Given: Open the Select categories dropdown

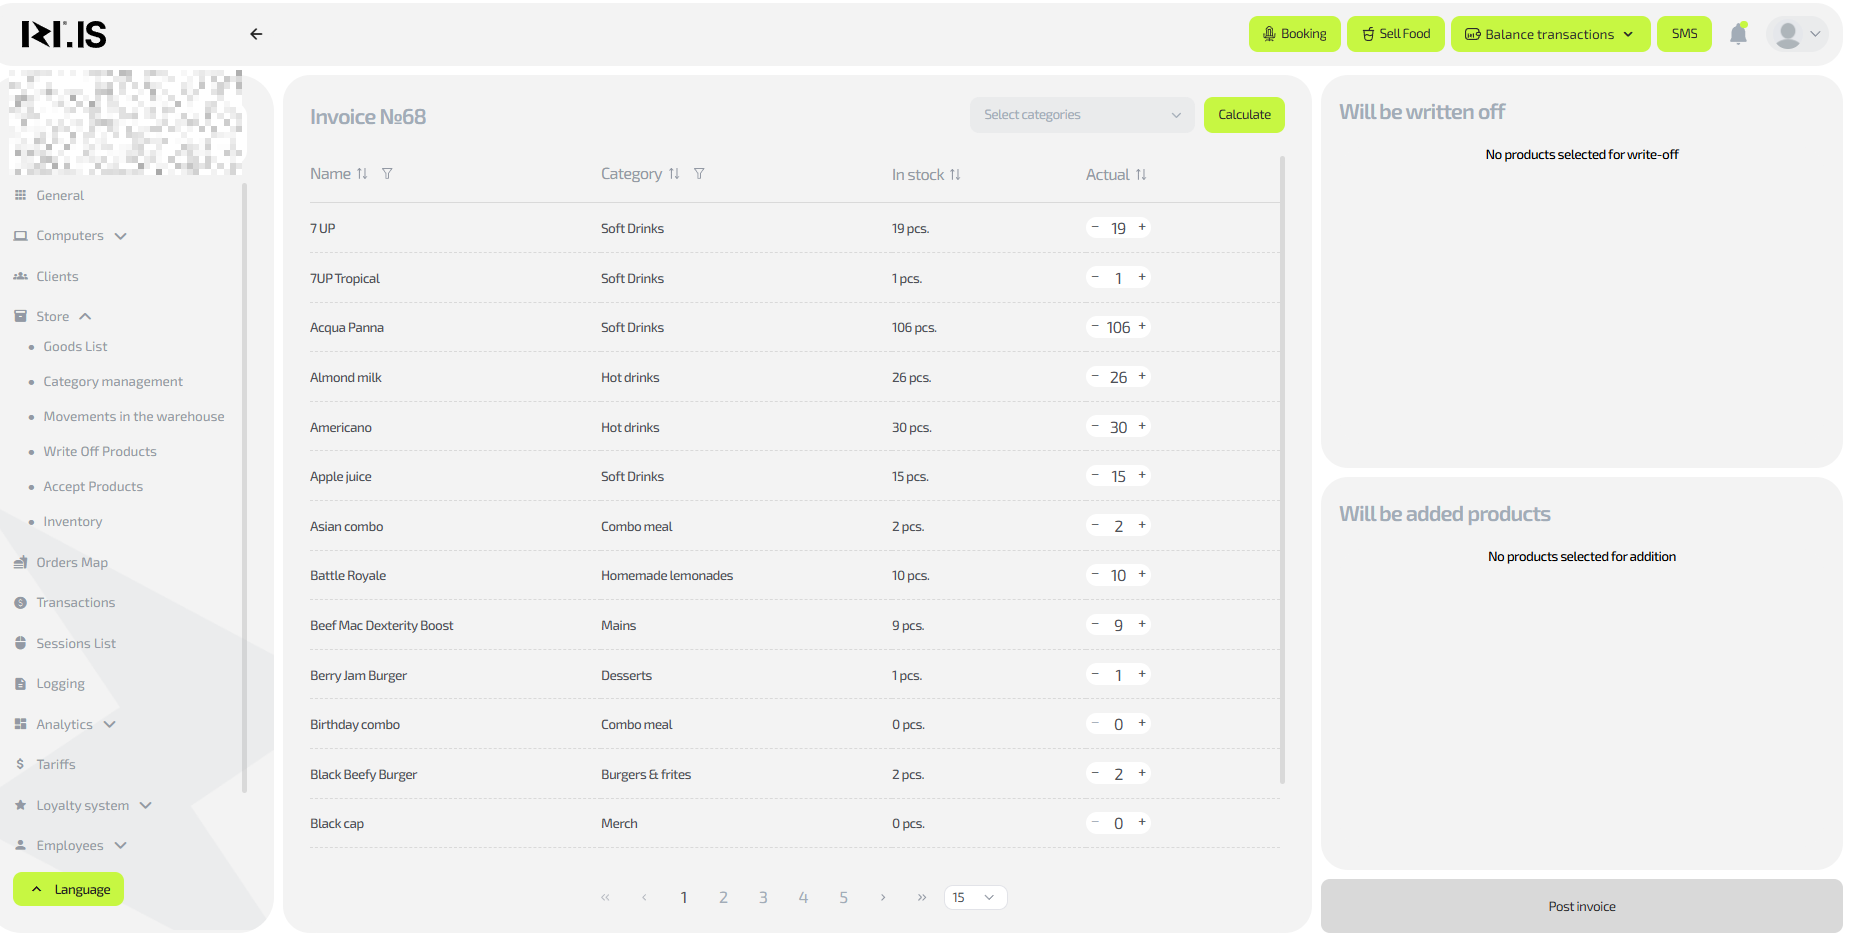Looking at the screenshot, I should click(x=1081, y=115).
